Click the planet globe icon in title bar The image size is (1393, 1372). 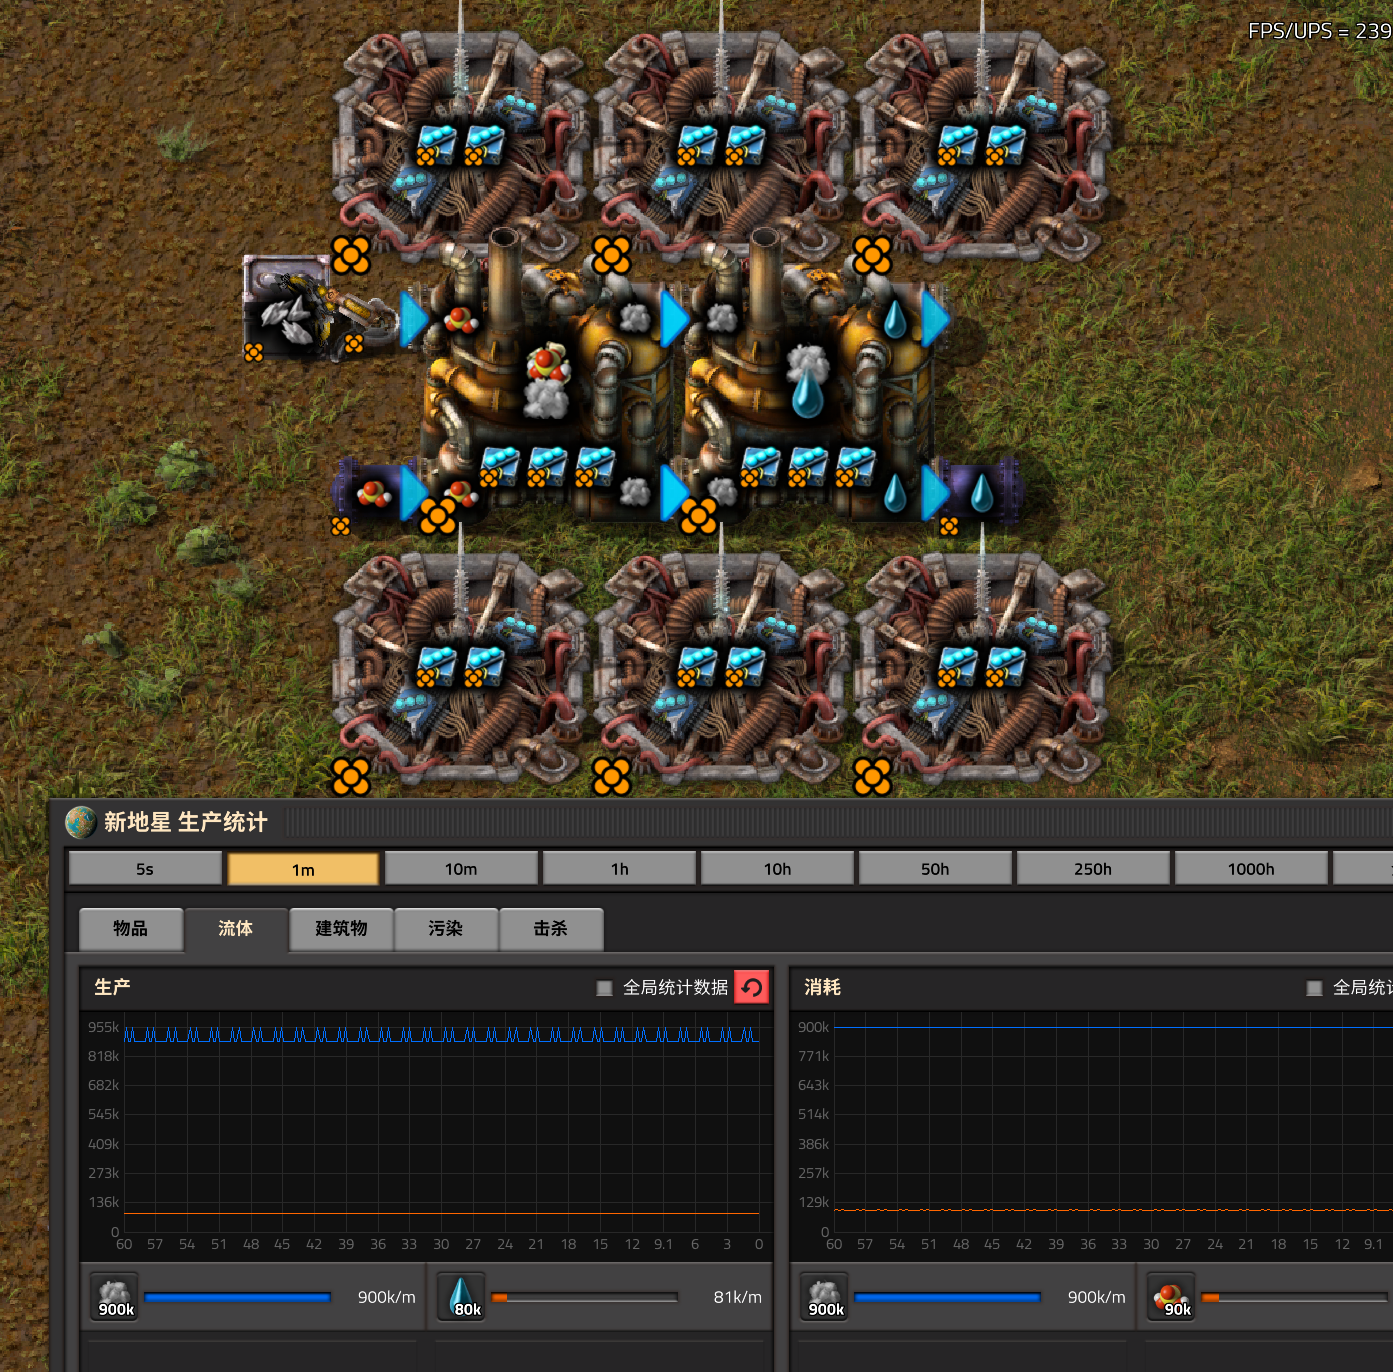80,822
